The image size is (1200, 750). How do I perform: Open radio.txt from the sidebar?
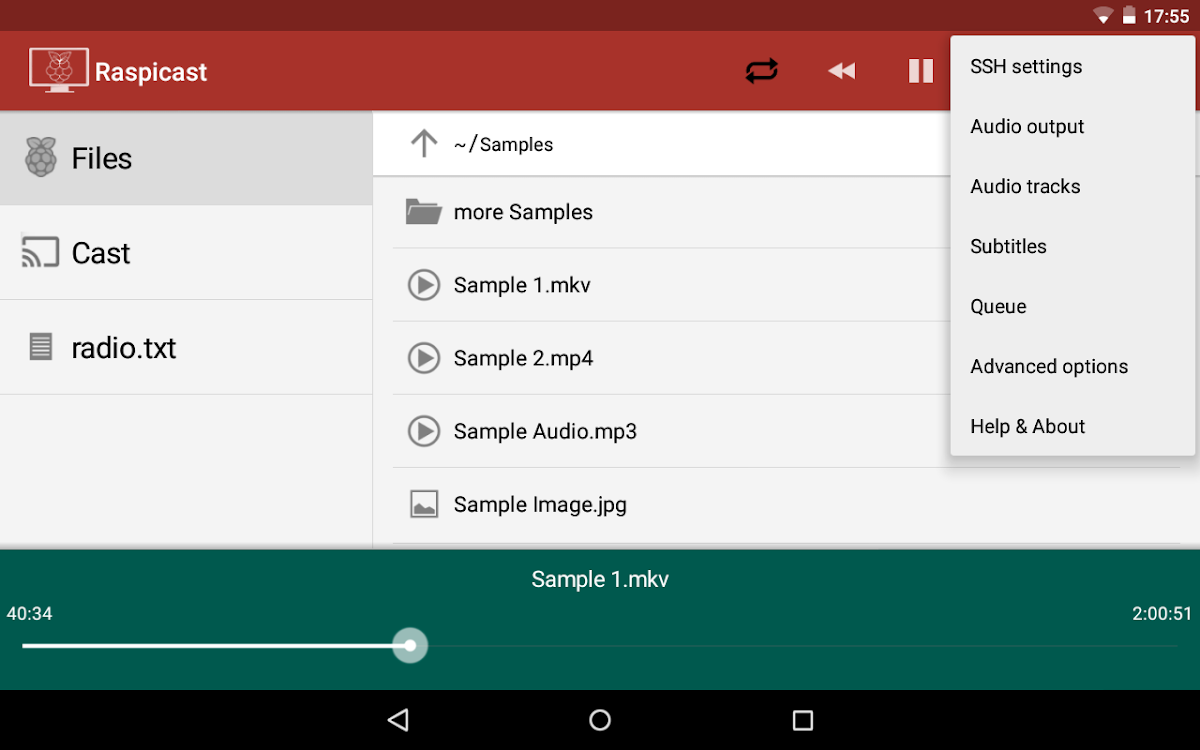tap(186, 347)
